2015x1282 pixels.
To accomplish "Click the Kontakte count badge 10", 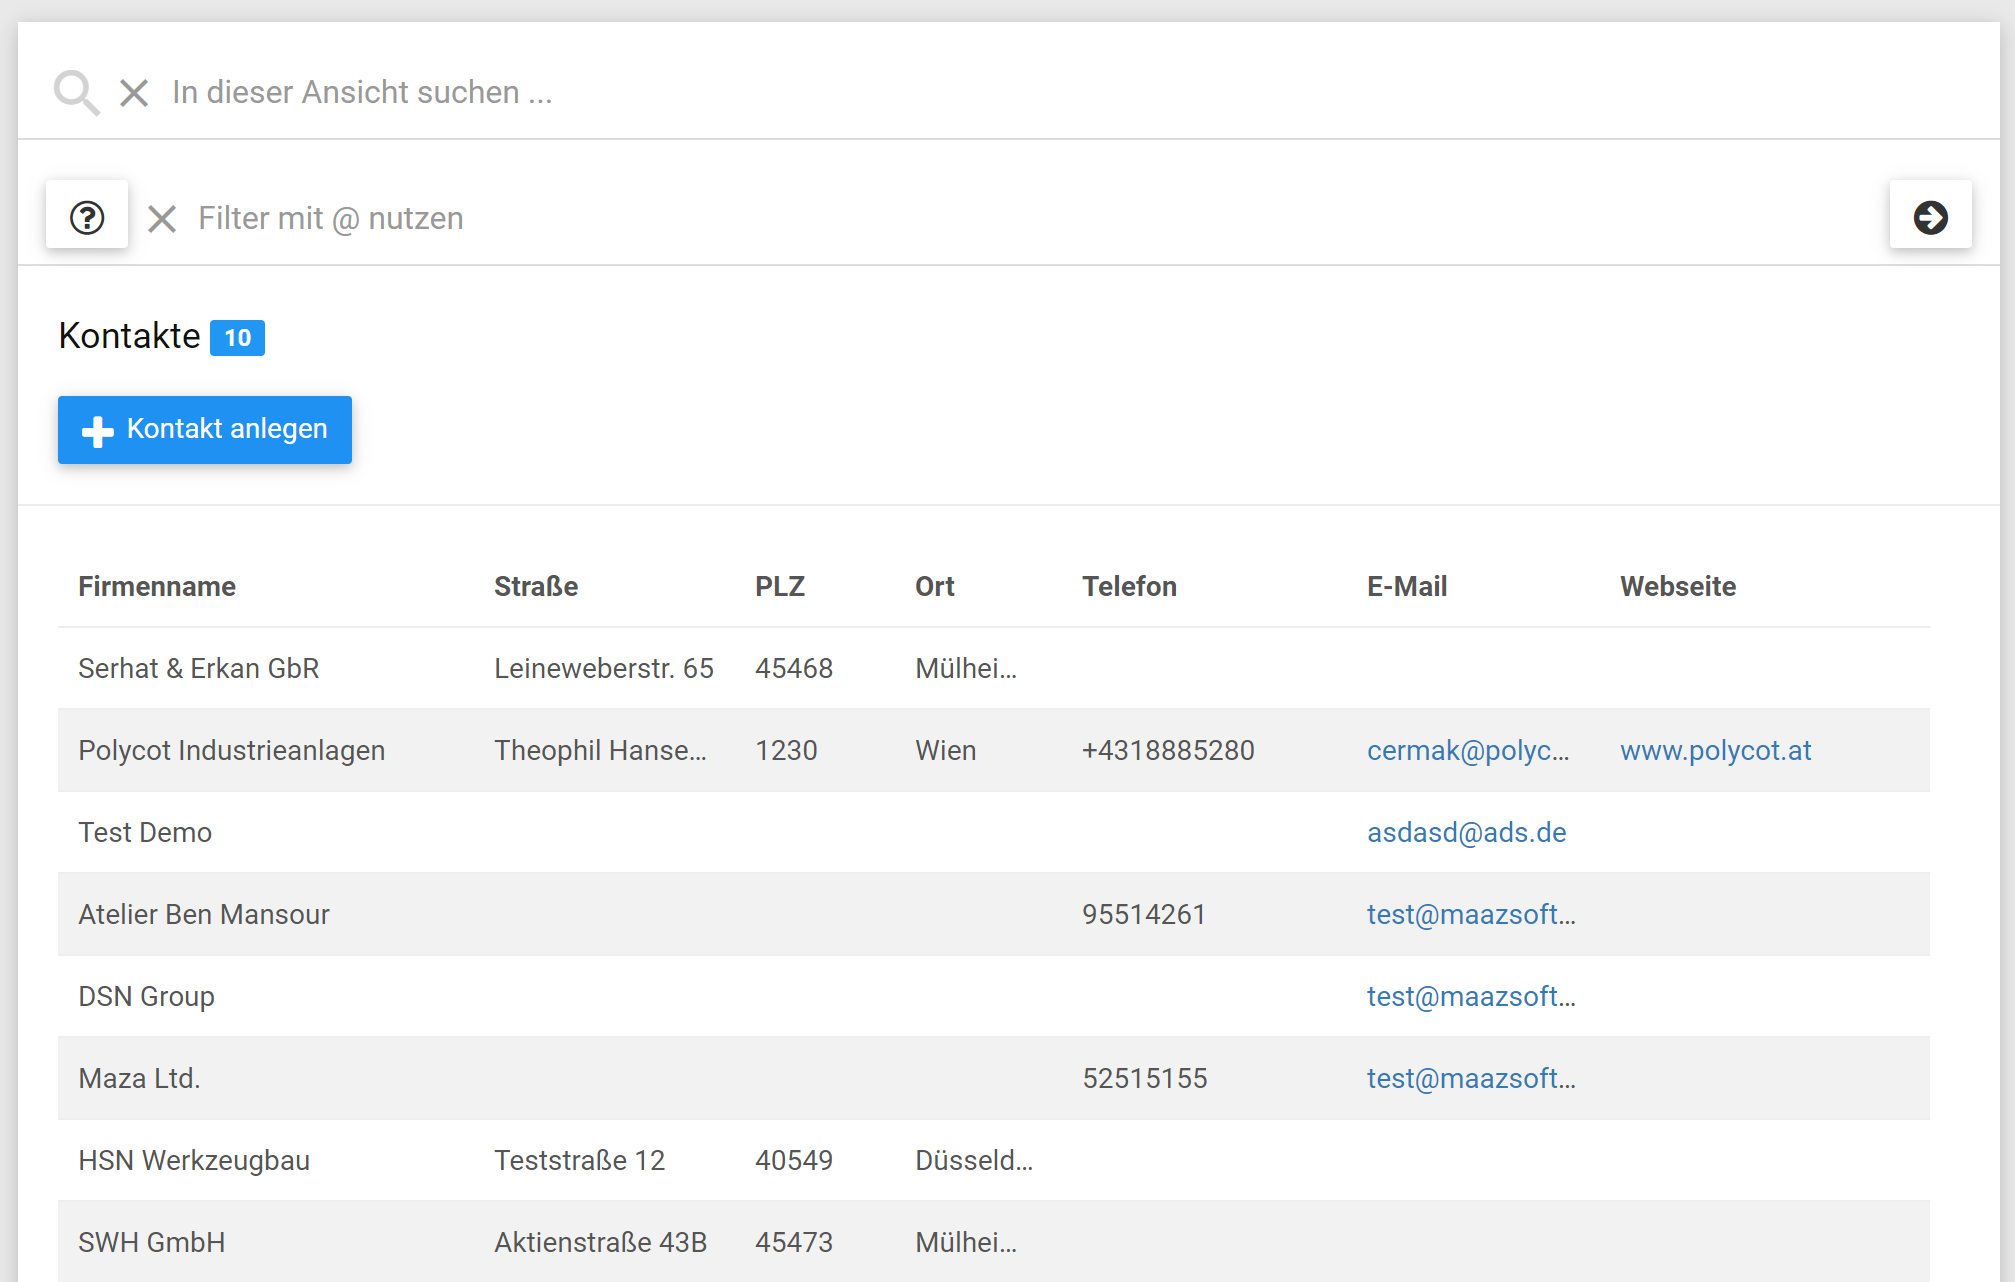I will pyautogui.click(x=237, y=338).
